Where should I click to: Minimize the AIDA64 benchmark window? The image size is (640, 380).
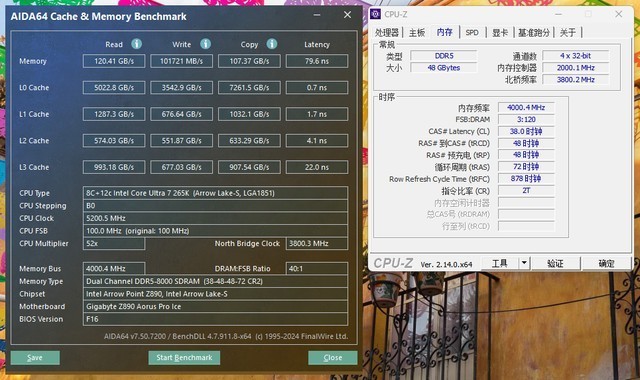(x=317, y=16)
